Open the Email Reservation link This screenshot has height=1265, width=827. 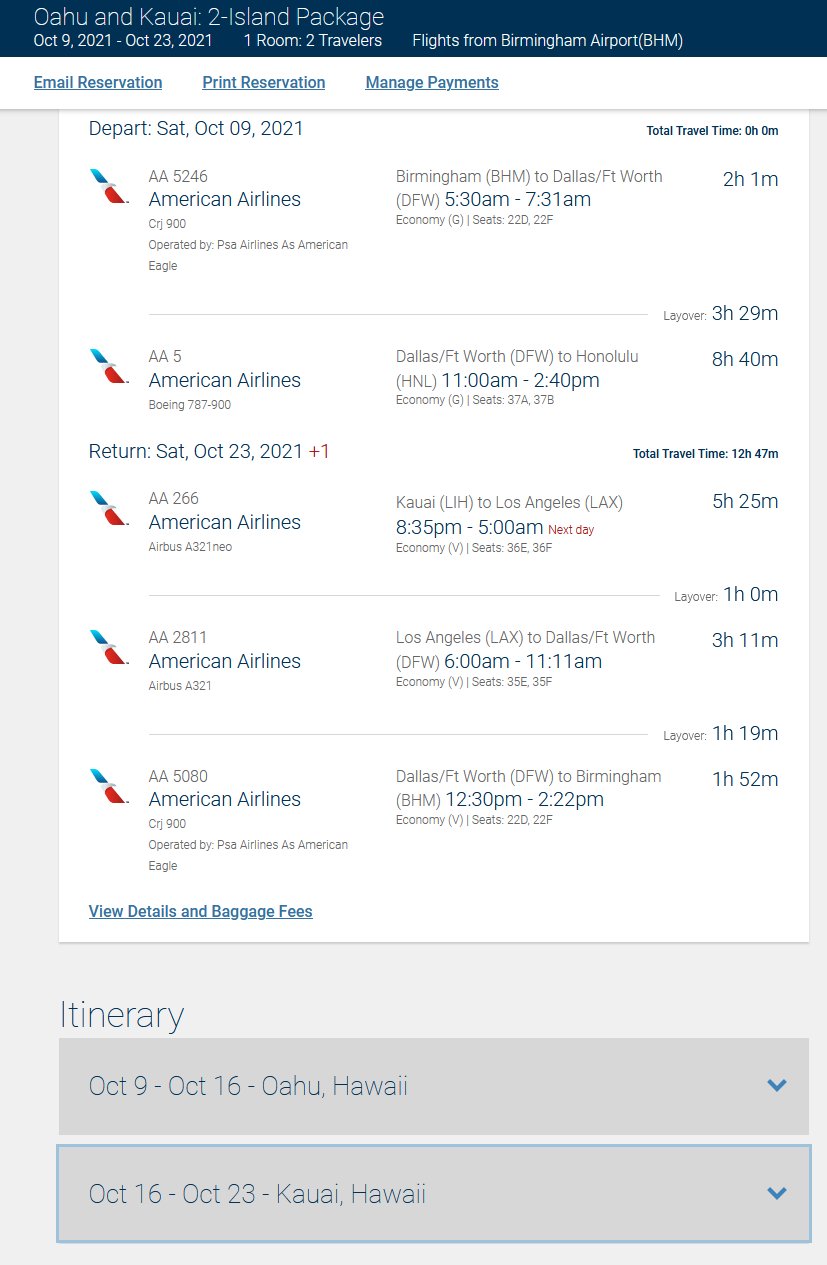click(98, 82)
